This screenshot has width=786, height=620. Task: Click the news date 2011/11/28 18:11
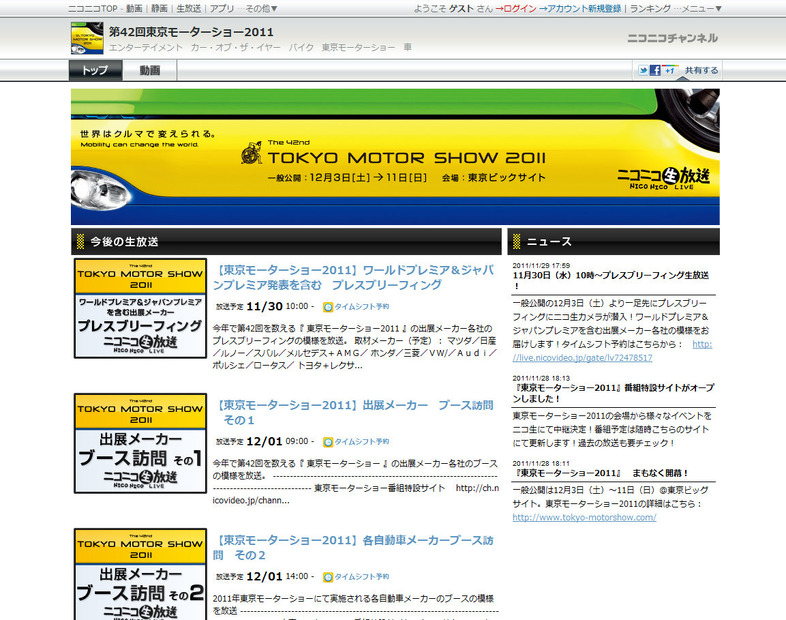541,463
